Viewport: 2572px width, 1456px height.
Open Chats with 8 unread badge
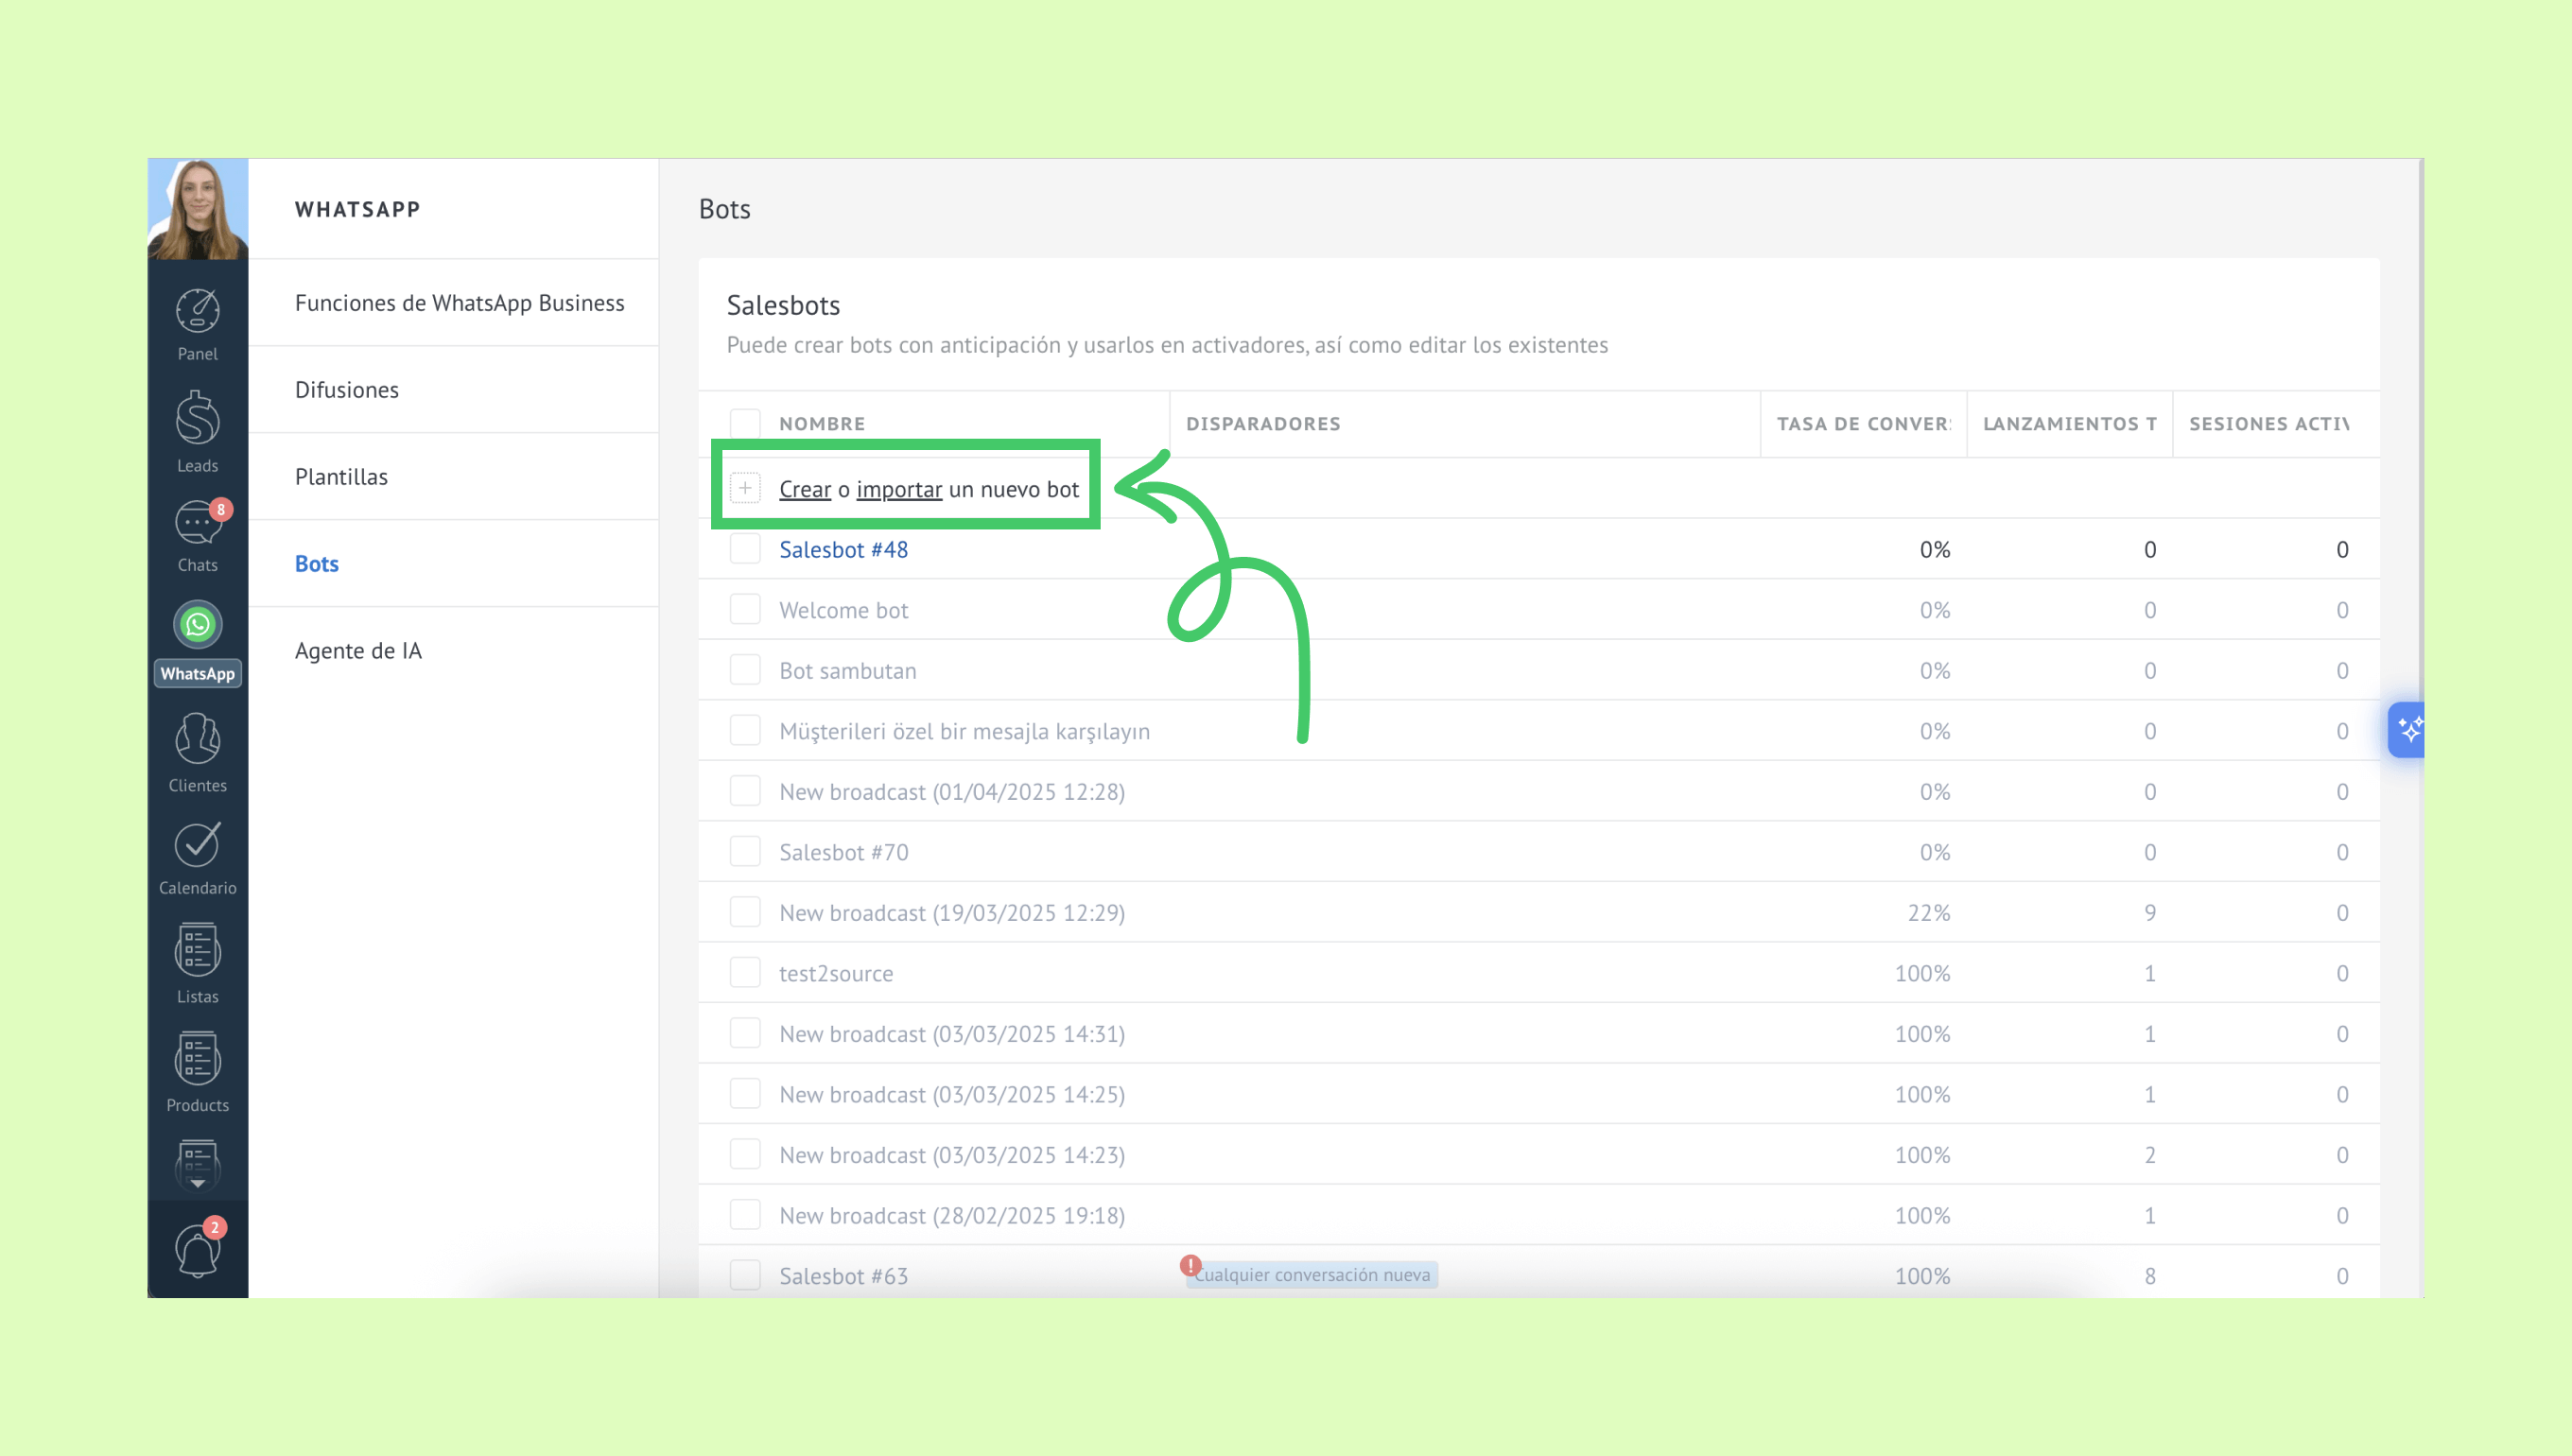click(x=197, y=523)
